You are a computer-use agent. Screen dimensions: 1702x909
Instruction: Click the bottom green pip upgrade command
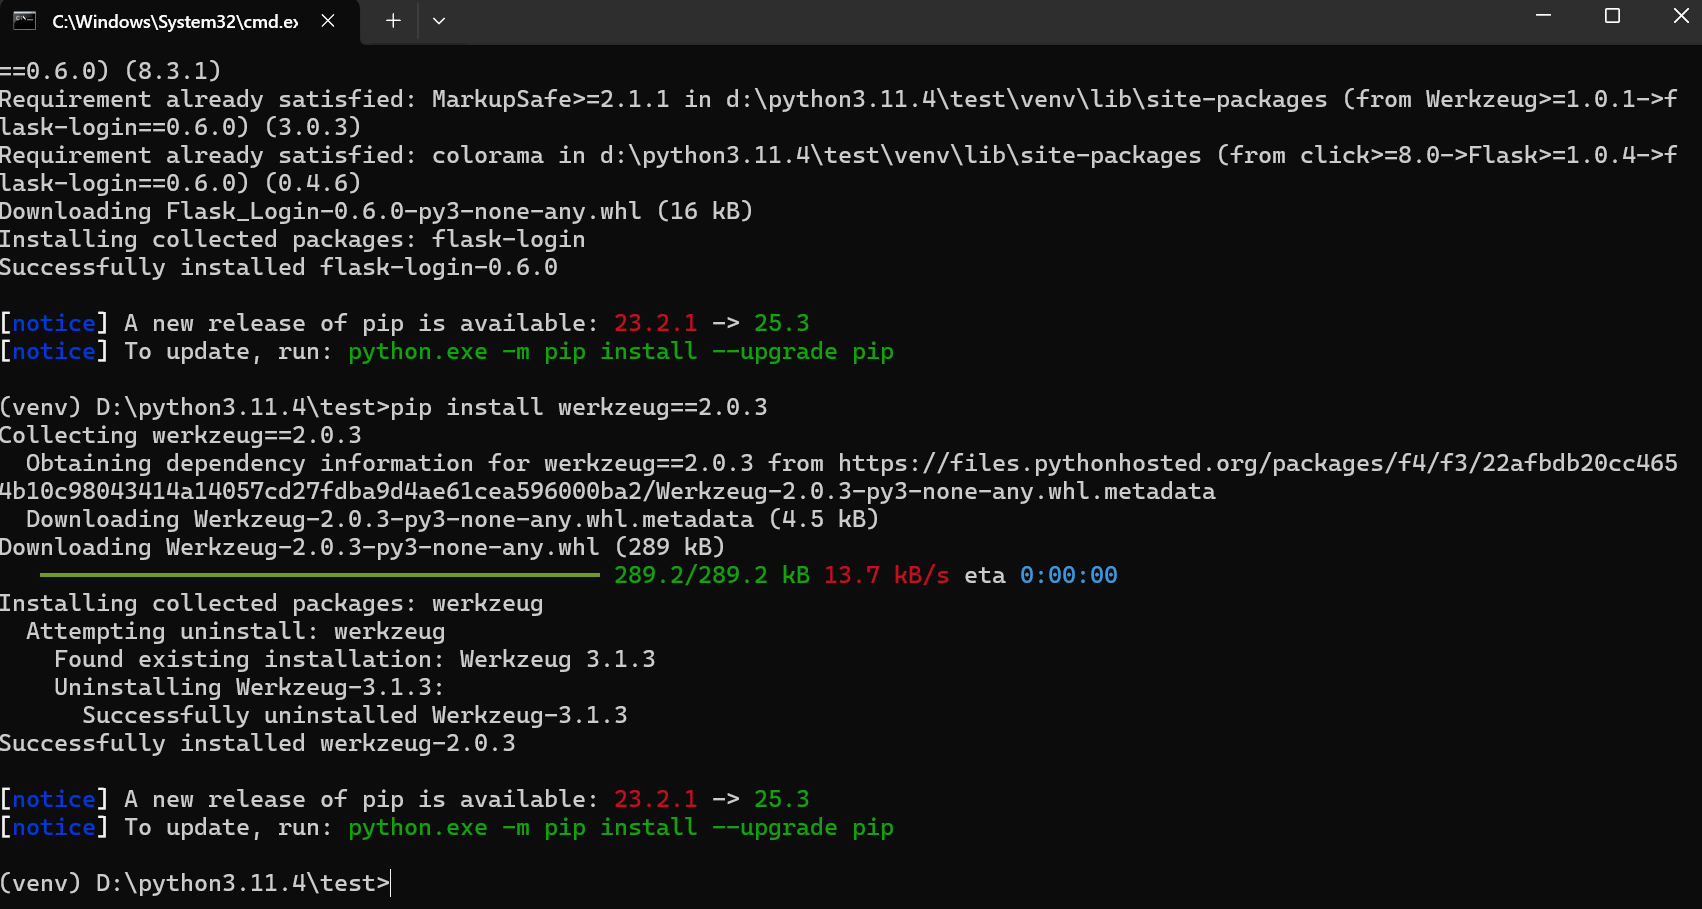click(620, 828)
